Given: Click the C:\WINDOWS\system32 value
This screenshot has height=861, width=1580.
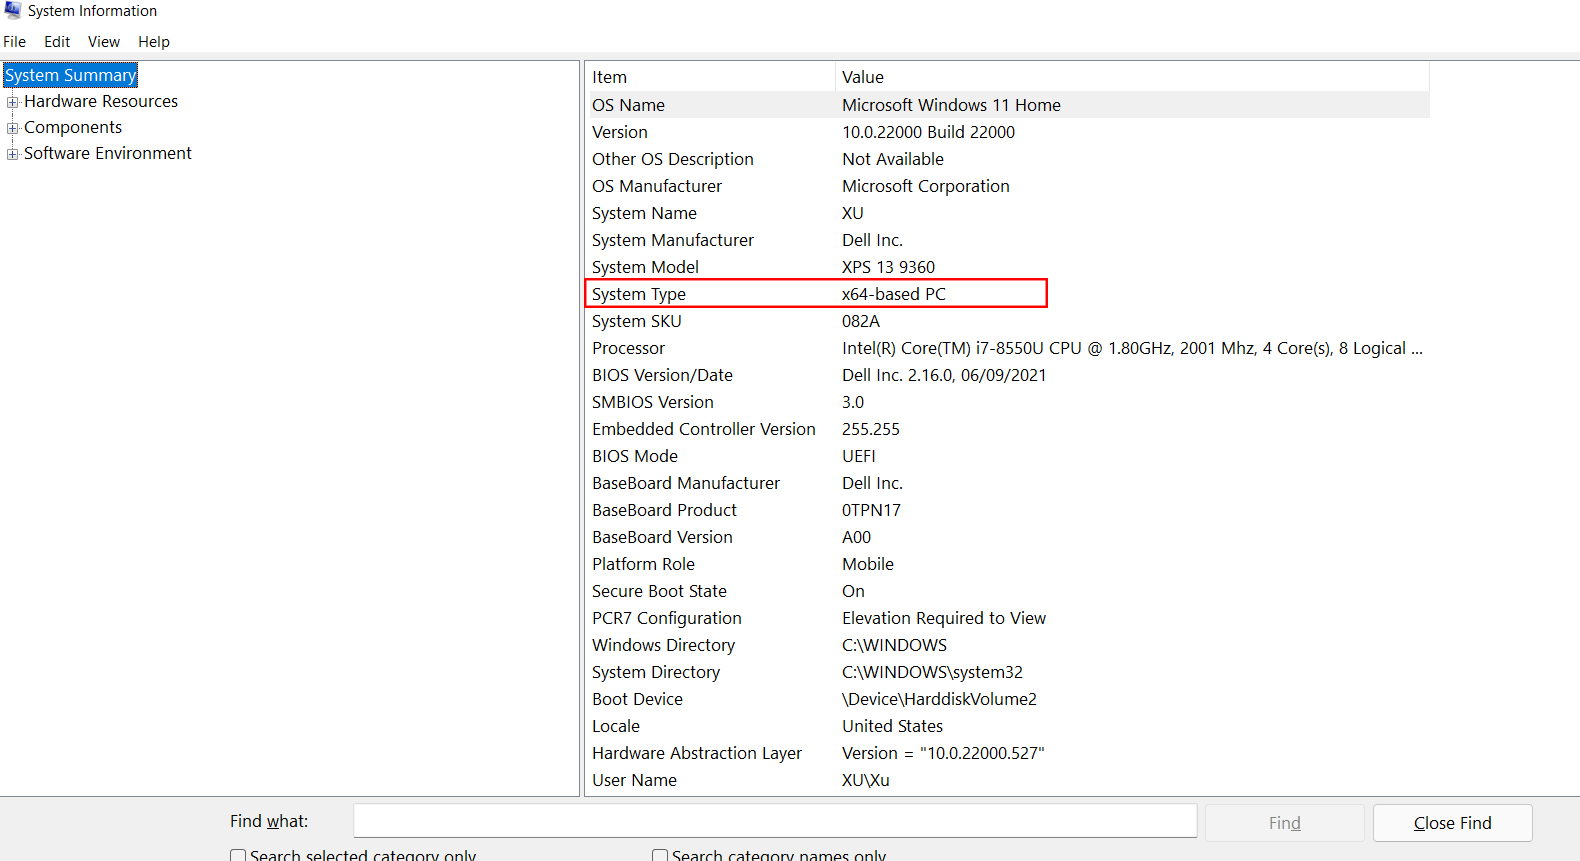Looking at the screenshot, I should tap(932, 672).
